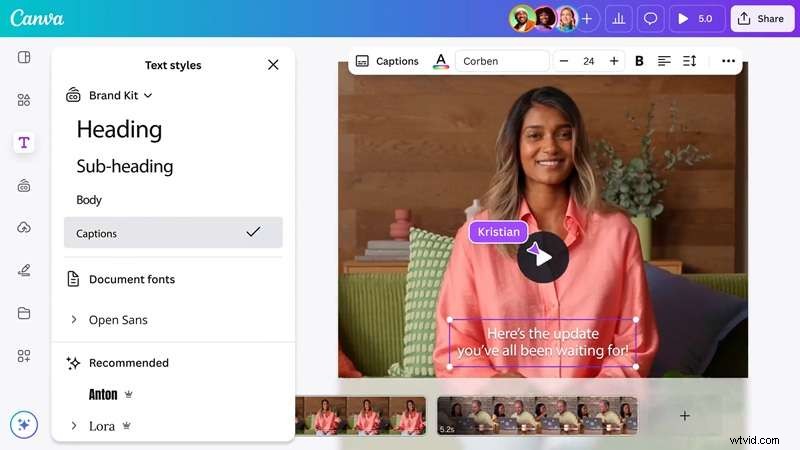The height and width of the screenshot is (450, 800).
Task: Toggle bold formatting
Action: click(639, 61)
